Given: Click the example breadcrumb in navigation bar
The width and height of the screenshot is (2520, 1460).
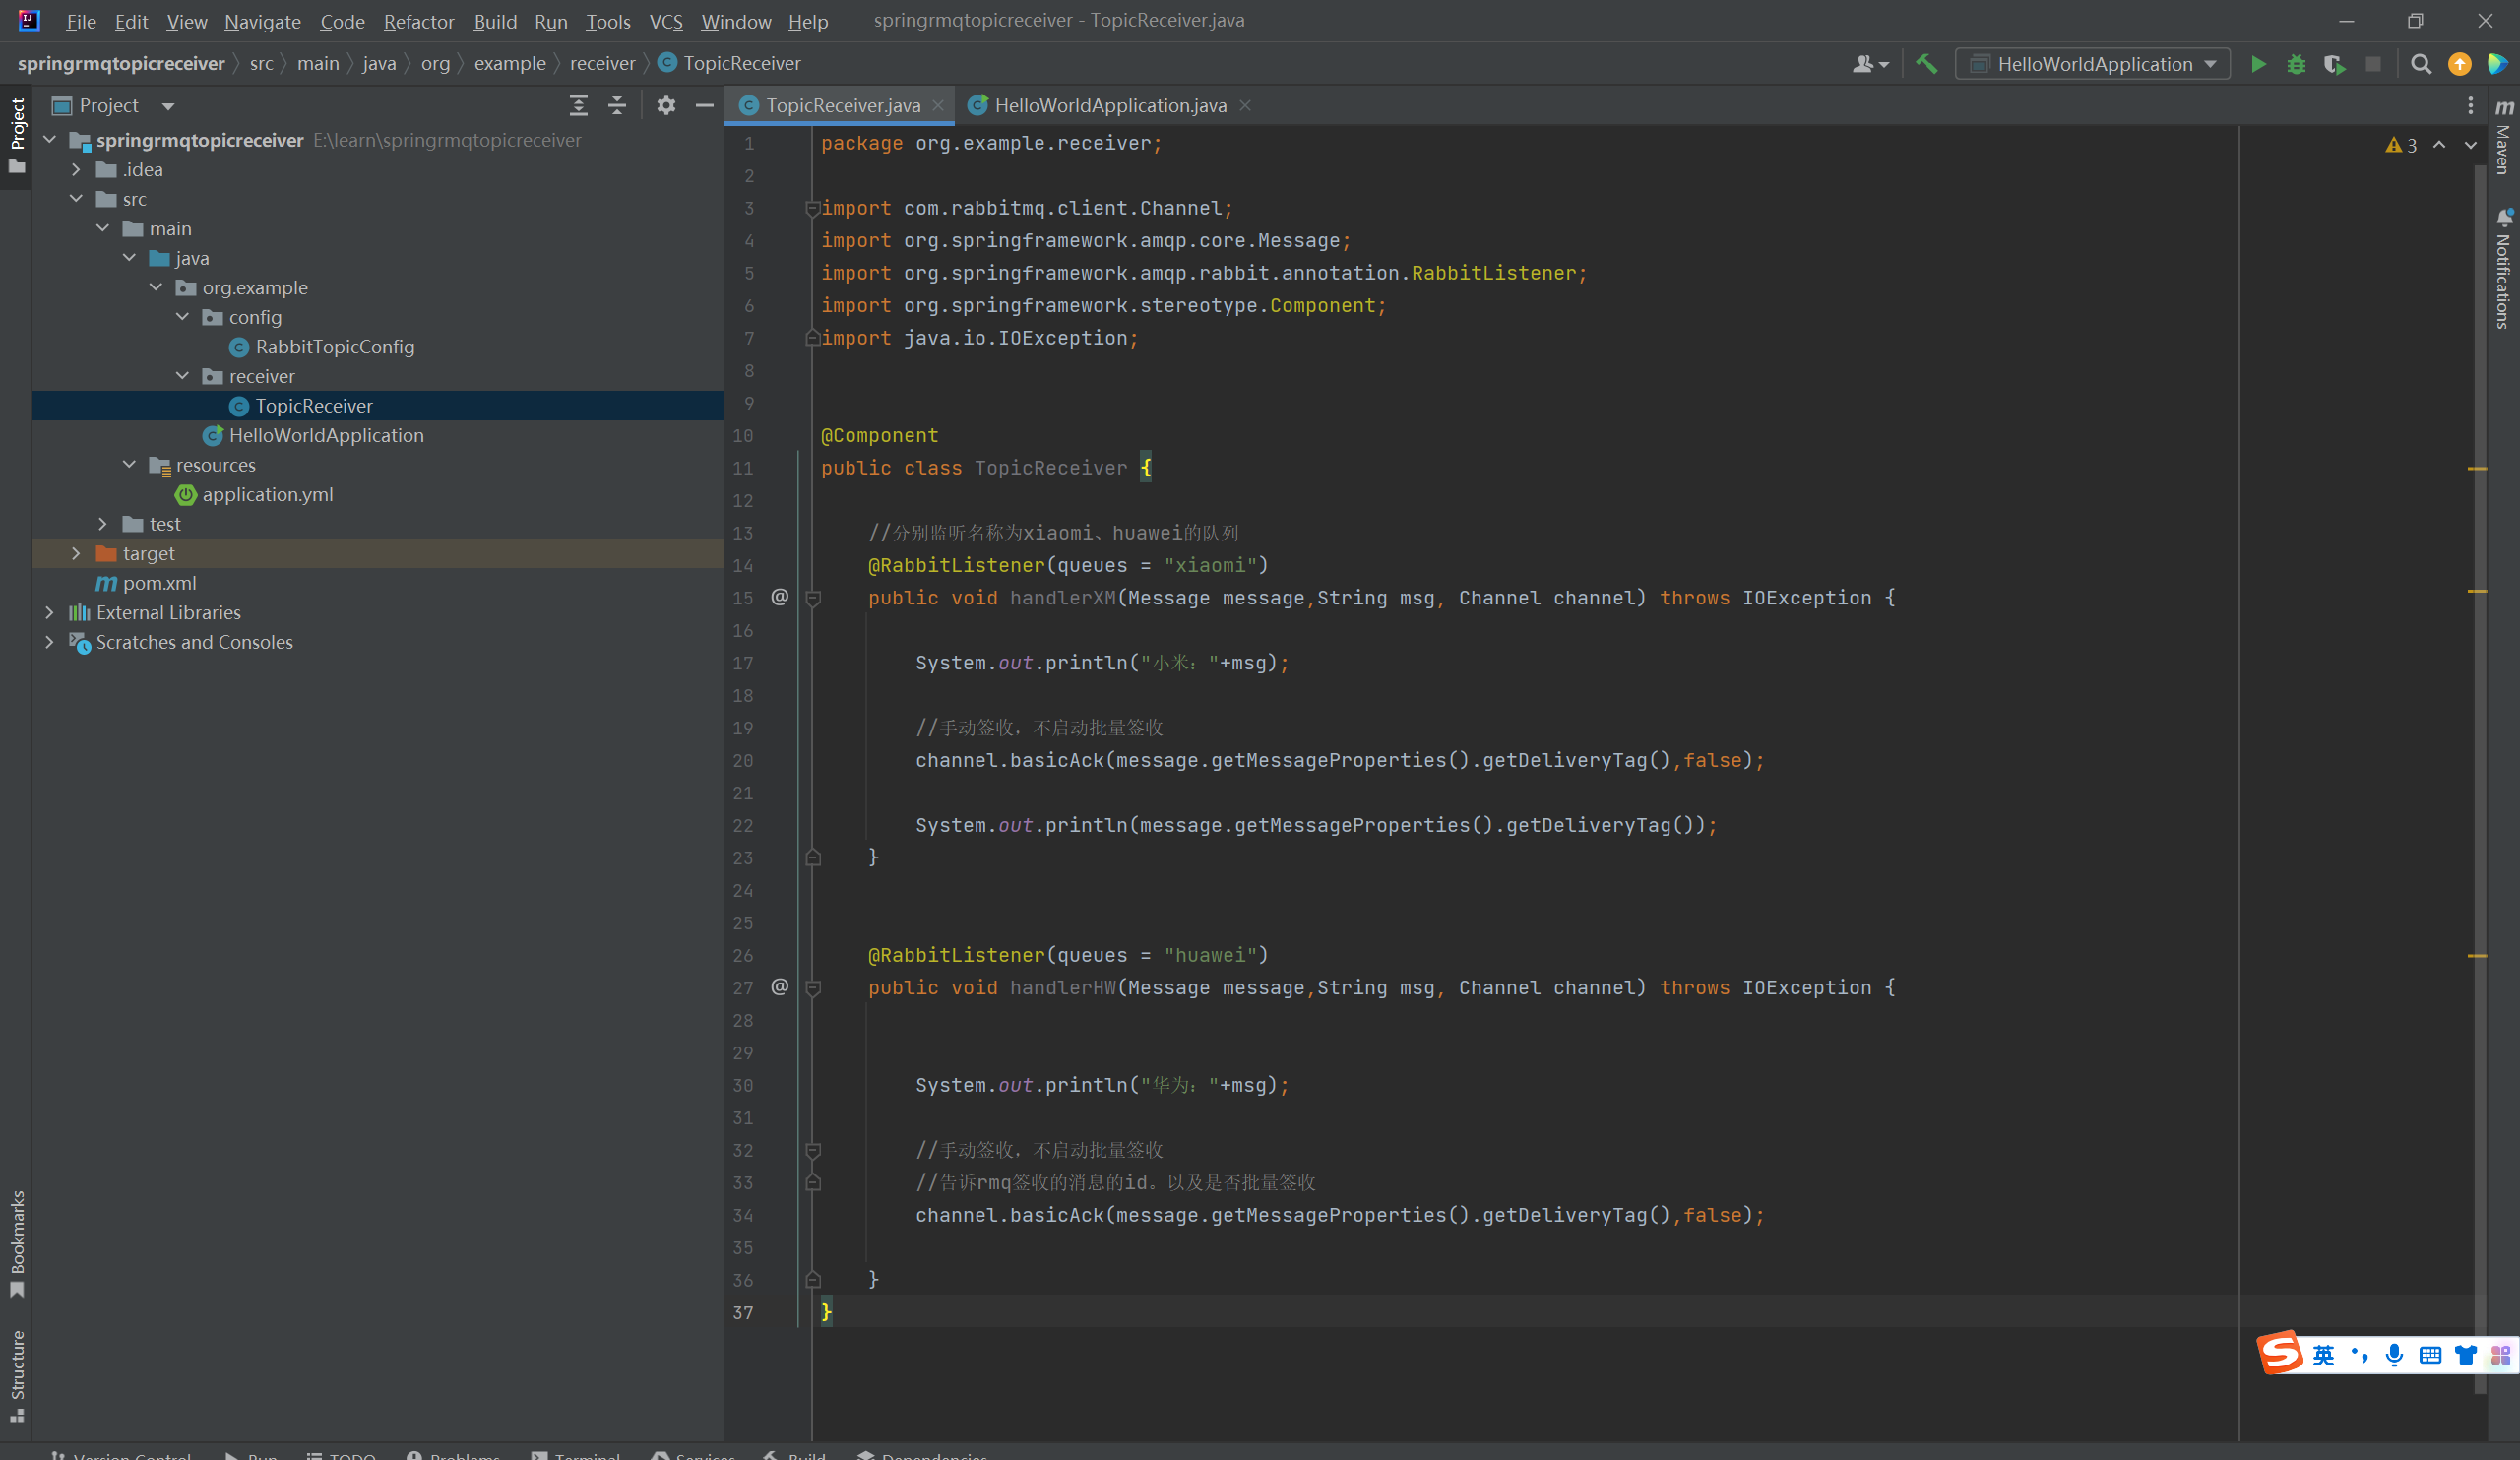Looking at the screenshot, I should pos(509,63).
